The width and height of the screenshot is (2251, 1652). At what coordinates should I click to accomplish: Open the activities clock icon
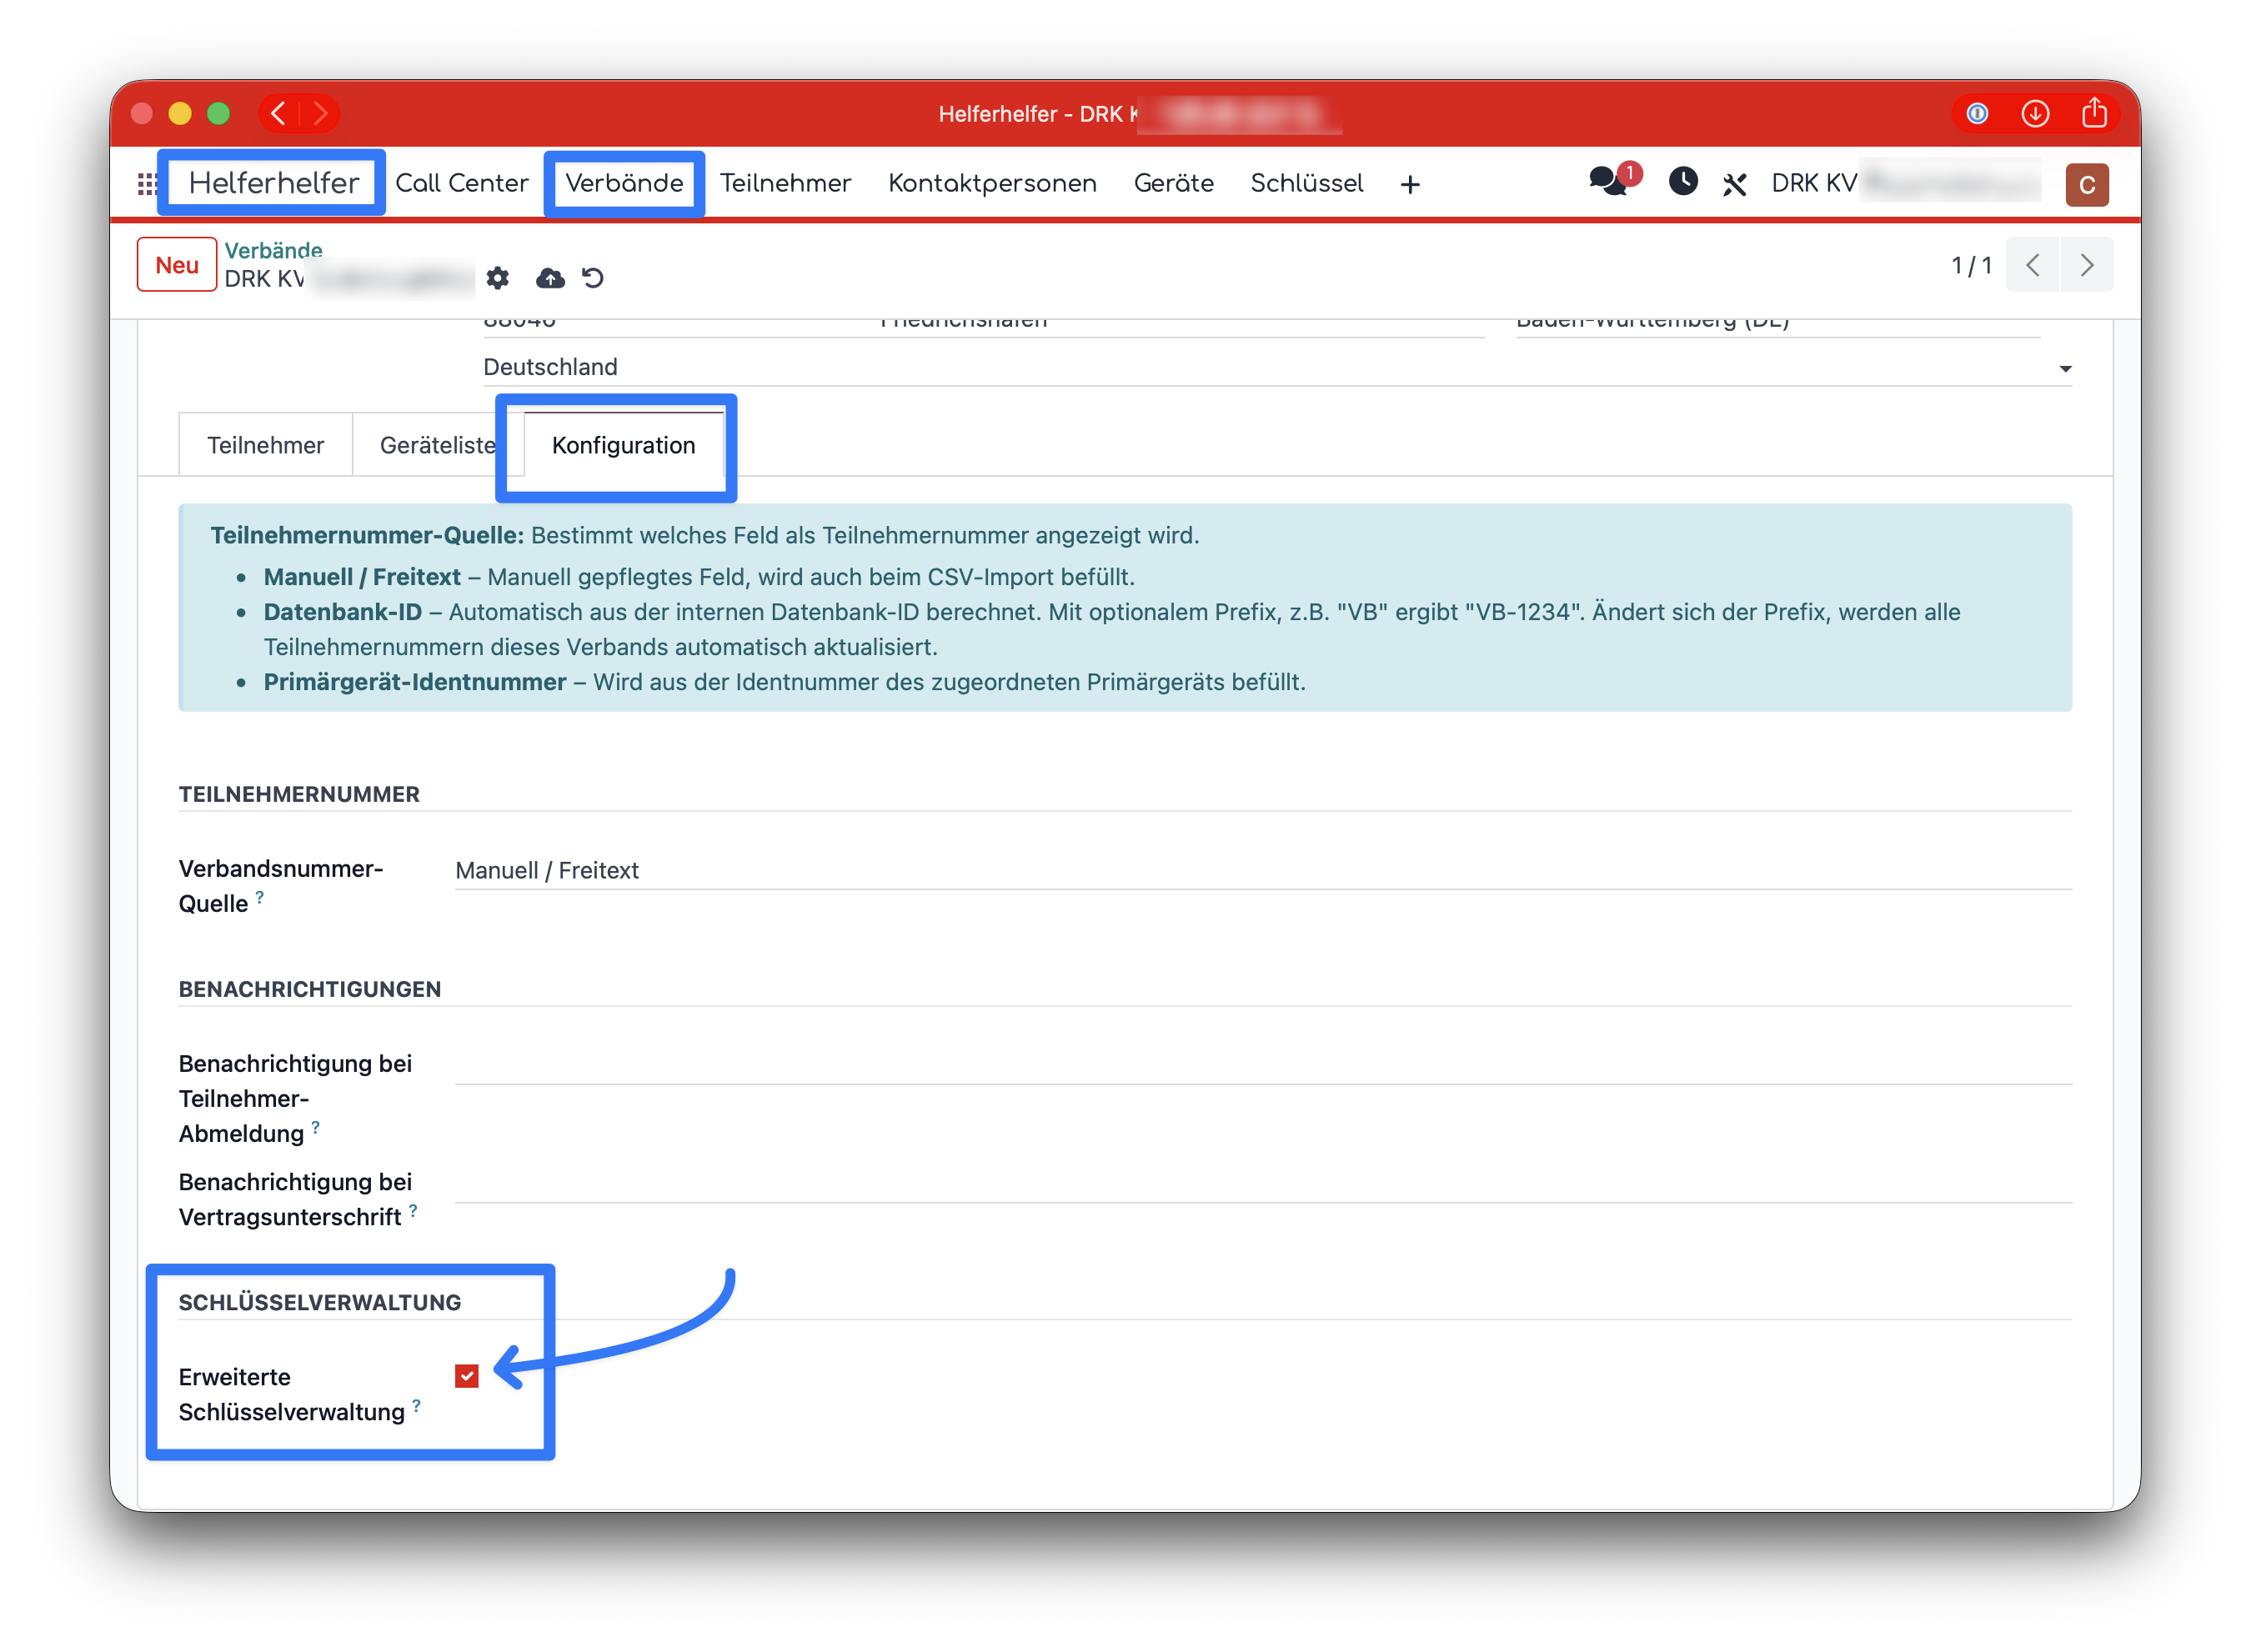point(1682,182)
